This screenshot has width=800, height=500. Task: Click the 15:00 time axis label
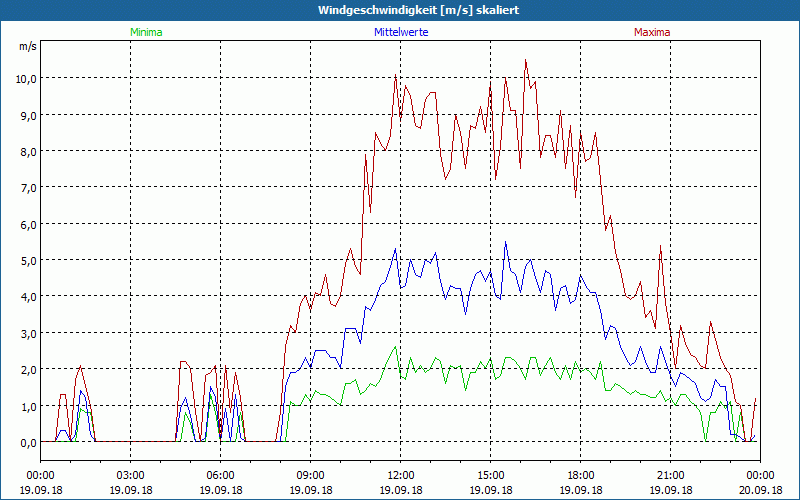(490, 476)
